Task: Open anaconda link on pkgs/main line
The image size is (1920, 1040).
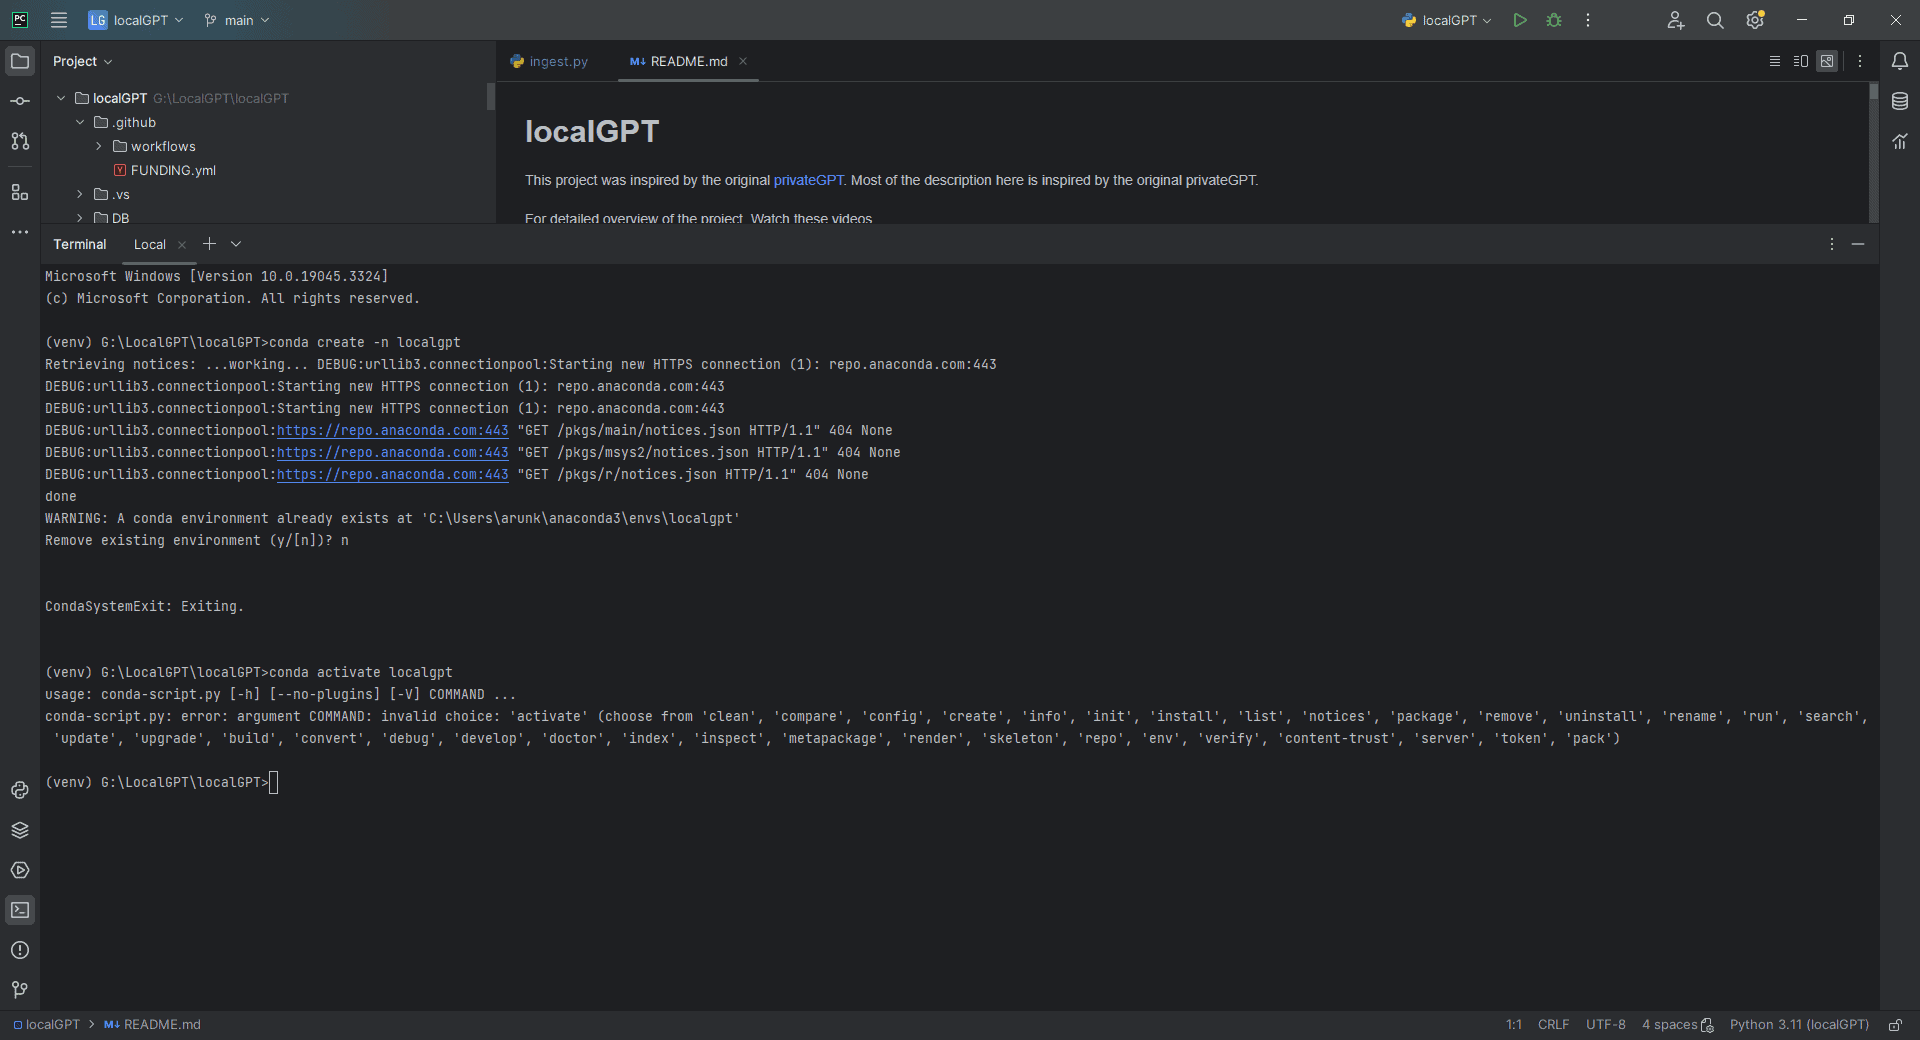Action: pos(393,430)
